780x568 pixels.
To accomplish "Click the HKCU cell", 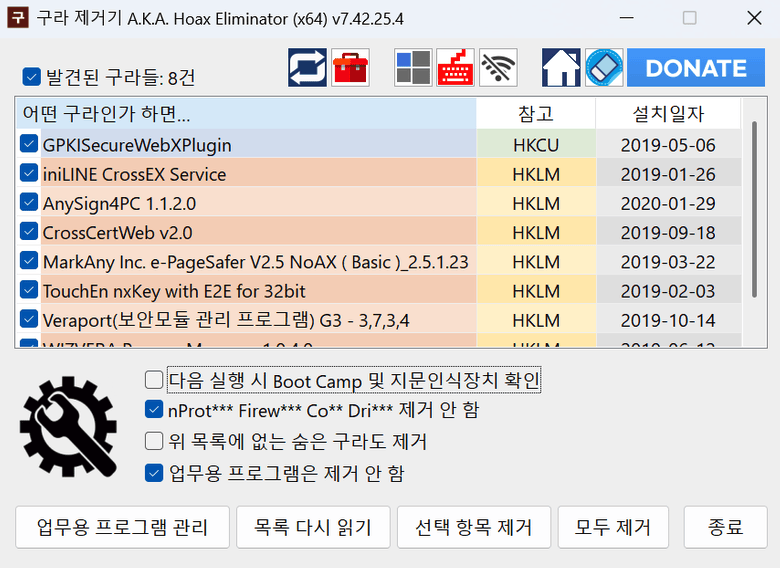I will coord(536,145).
